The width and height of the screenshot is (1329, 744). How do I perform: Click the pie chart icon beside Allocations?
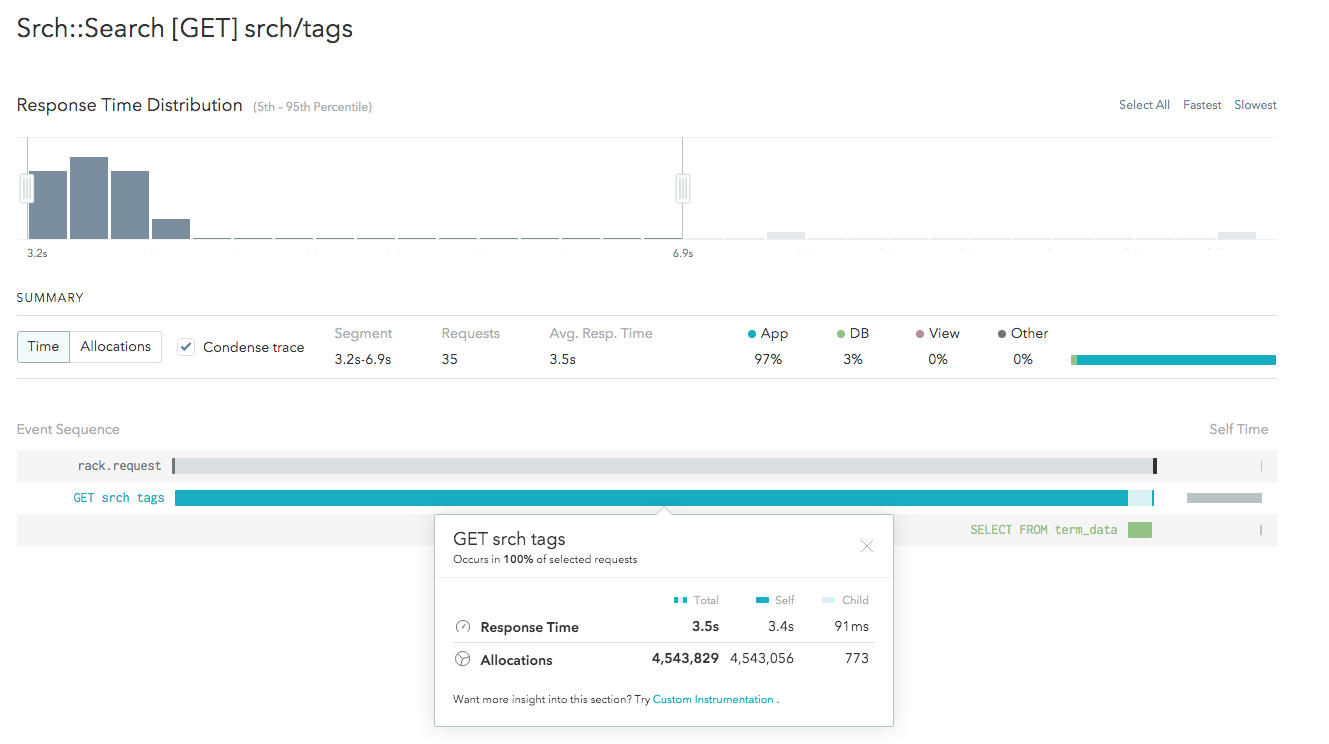463,659
